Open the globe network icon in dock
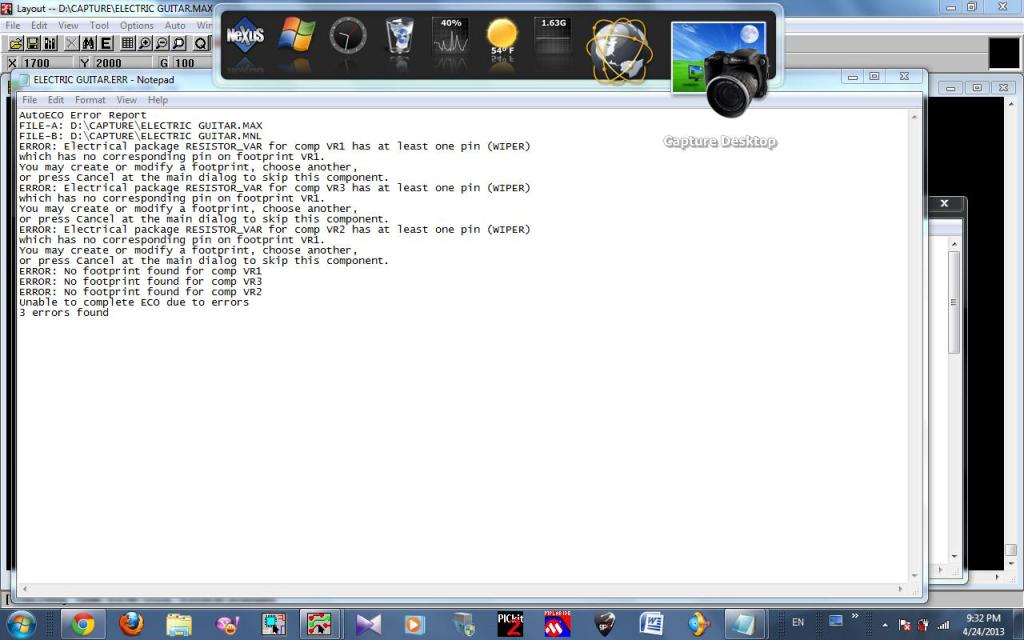1024x640 pixels. tap(618, 52)
